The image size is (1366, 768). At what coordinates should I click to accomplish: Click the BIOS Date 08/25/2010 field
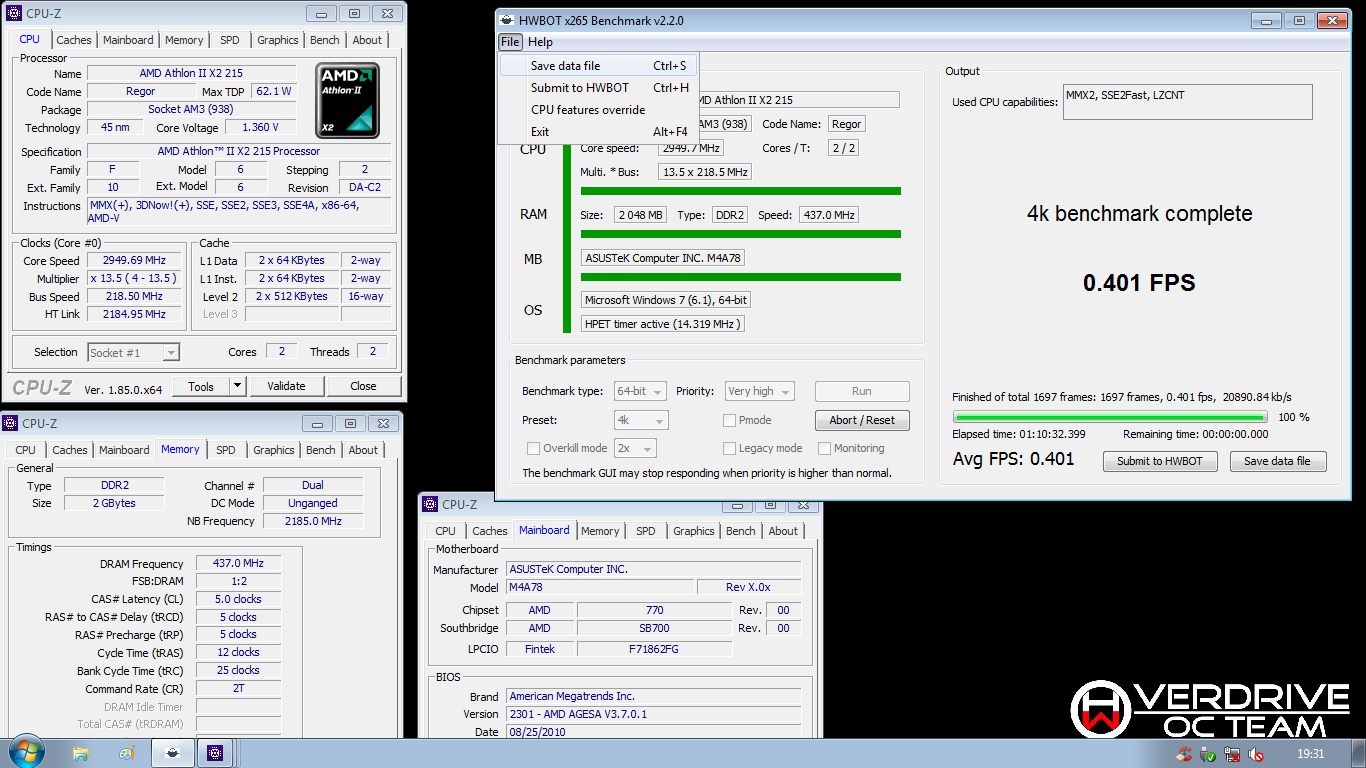(653, 732)
